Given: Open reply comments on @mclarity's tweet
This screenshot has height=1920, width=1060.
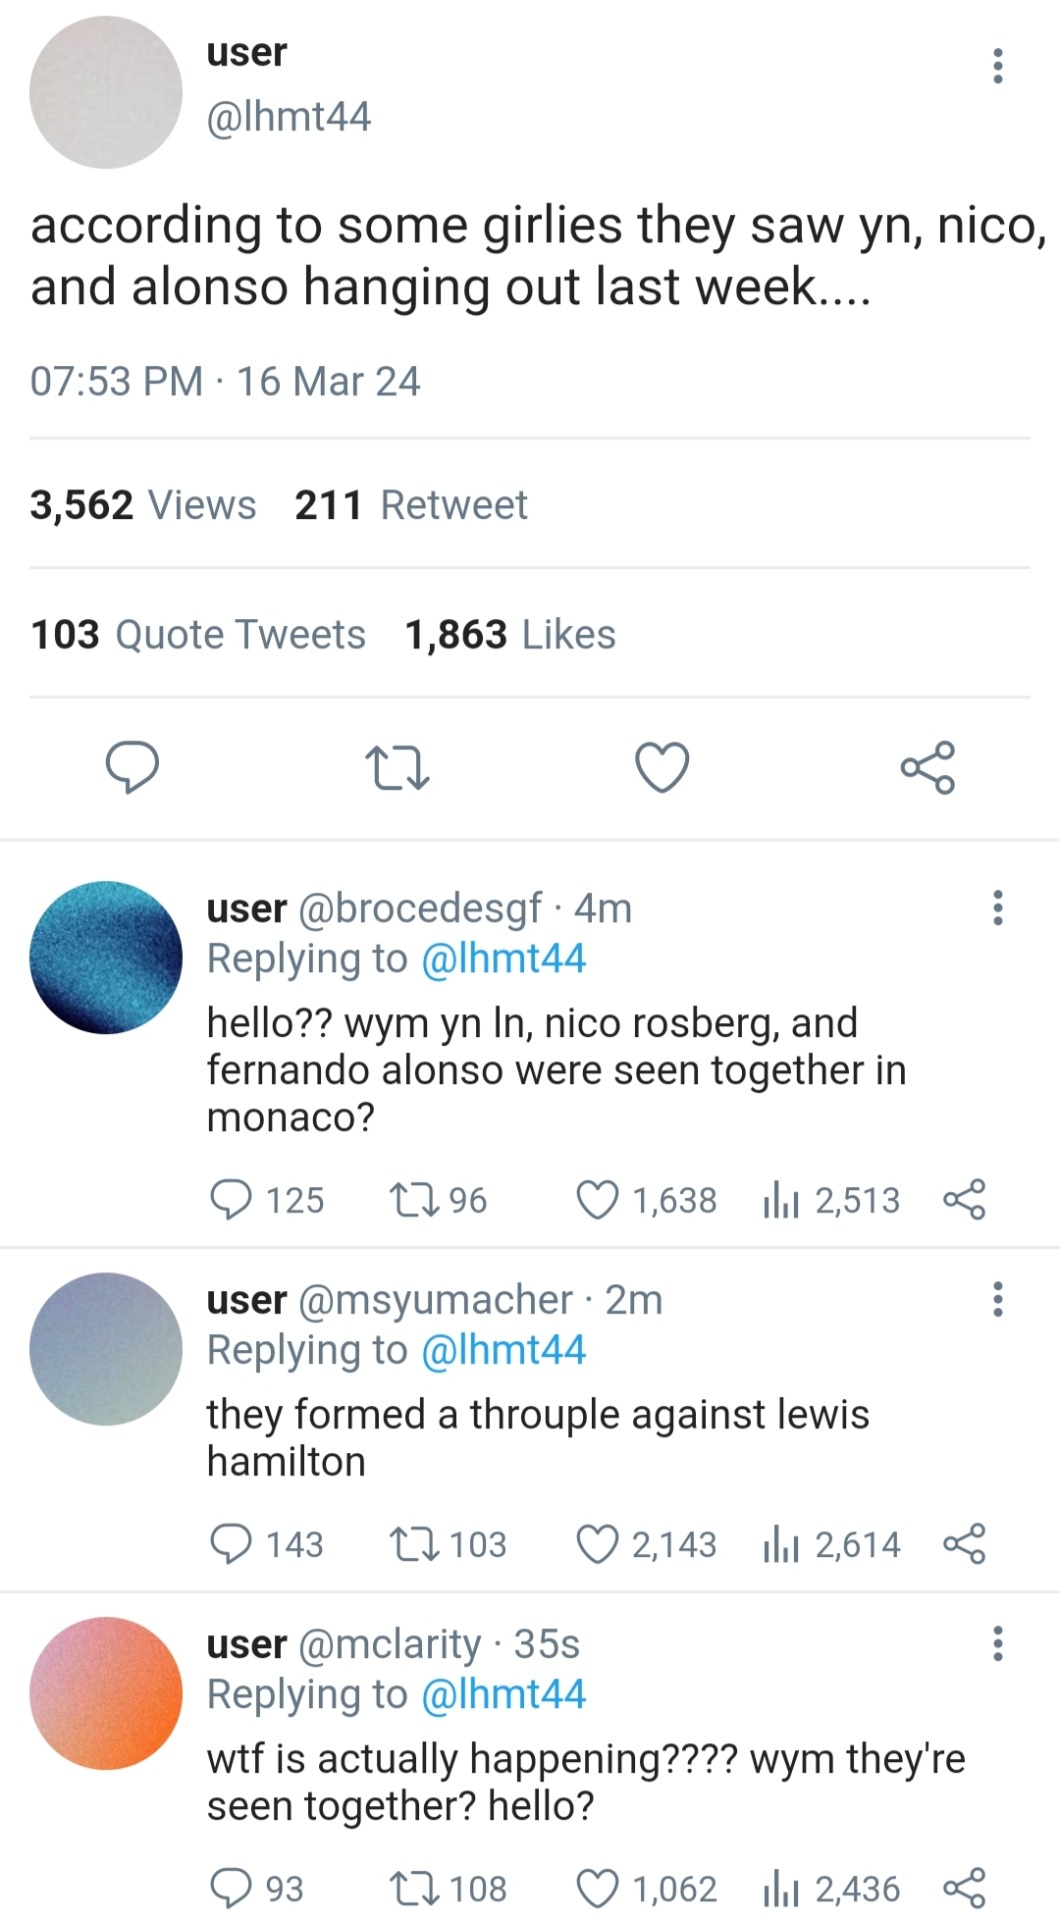Looking at the screenshot, I should 231,1888.
